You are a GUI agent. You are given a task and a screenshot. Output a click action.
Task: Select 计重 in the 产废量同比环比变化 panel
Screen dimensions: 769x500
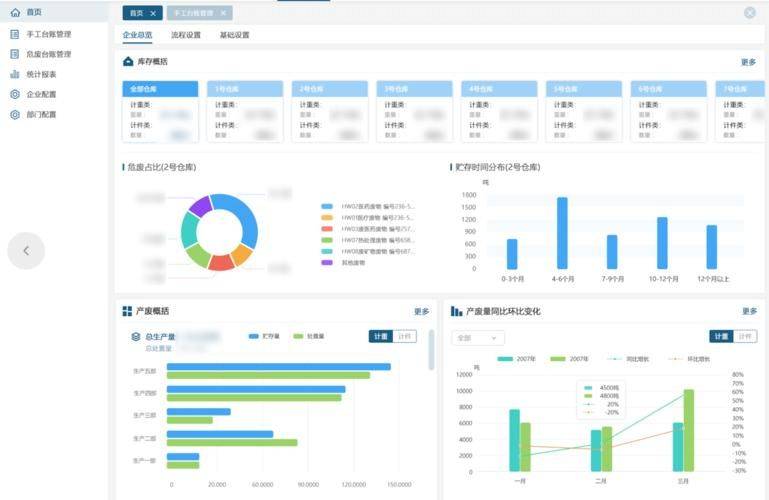tap(721, 336)
